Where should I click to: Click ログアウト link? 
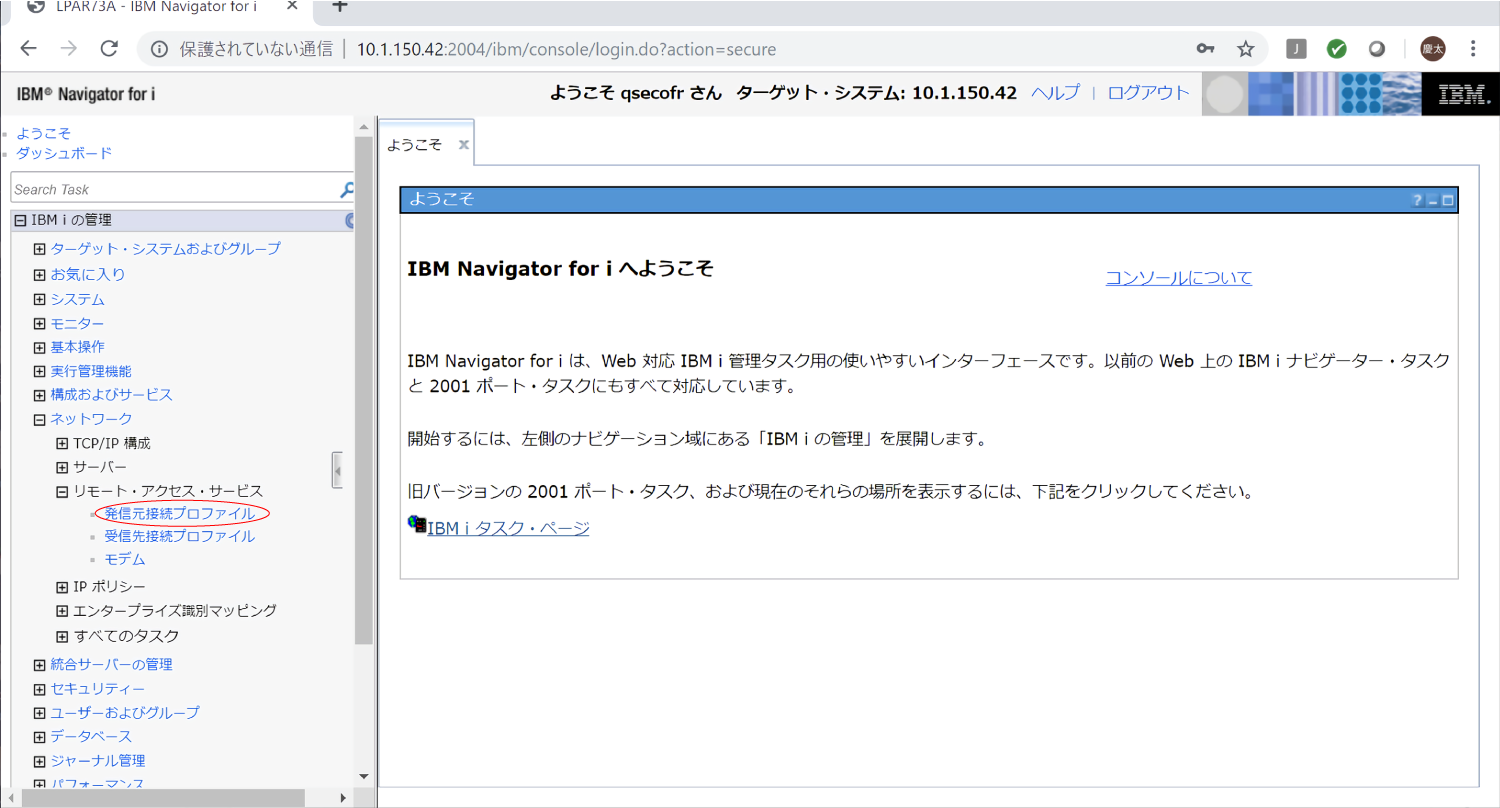[1149, 93]
